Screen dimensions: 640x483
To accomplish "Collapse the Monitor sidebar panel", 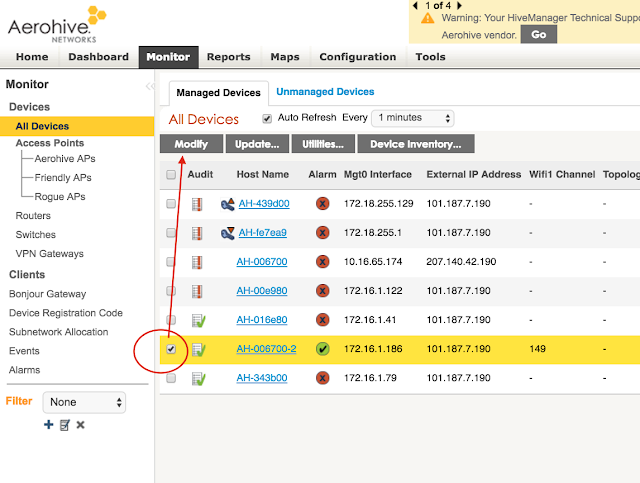I will [150, 86].
